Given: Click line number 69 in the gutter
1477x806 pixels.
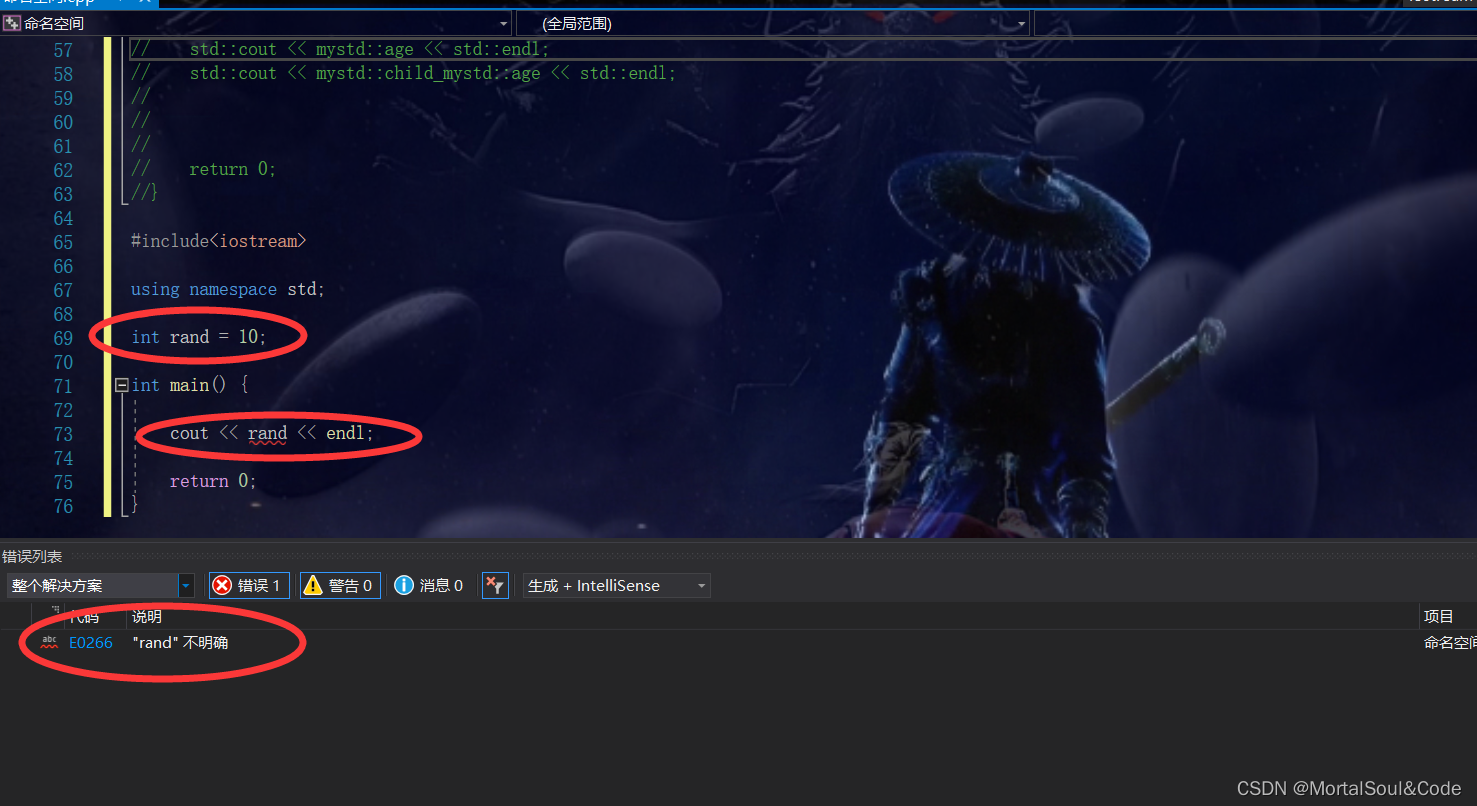Looking at the screenshot, I should click(63, 338).
